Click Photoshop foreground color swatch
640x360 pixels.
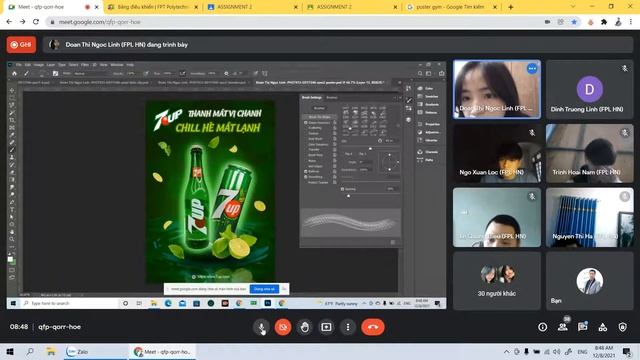(11, 259)
